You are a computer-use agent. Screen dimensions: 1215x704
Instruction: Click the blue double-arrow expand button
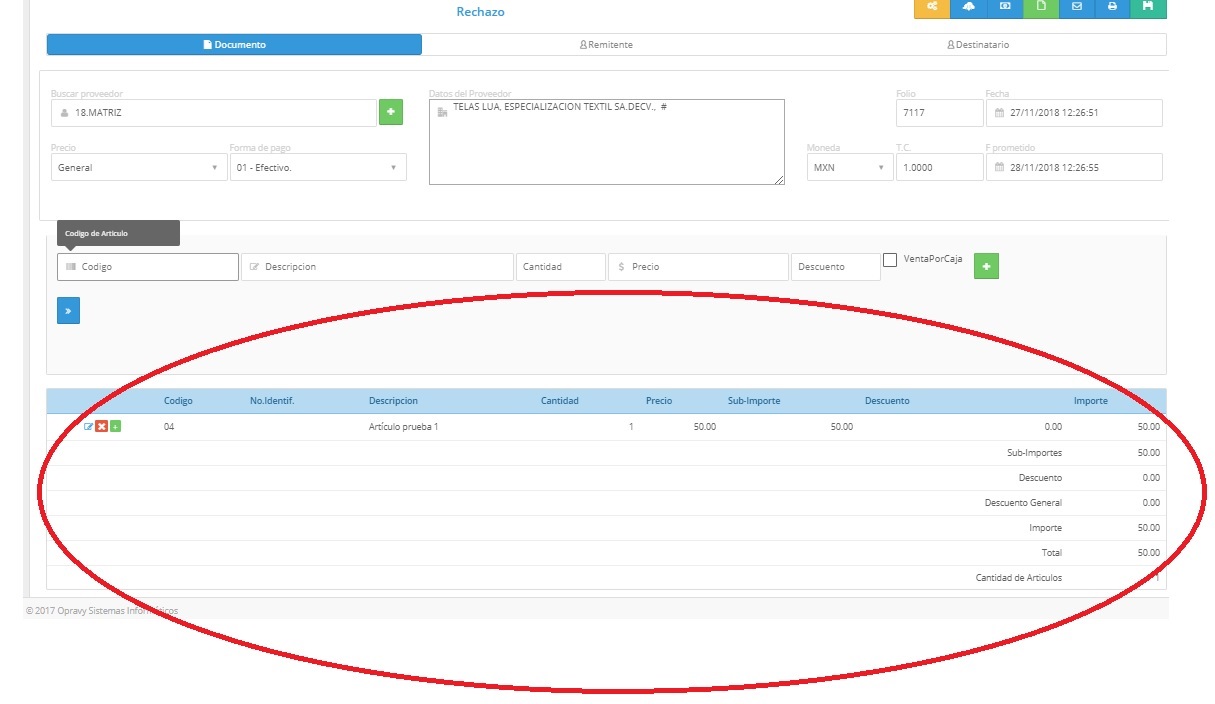(68, 311)
